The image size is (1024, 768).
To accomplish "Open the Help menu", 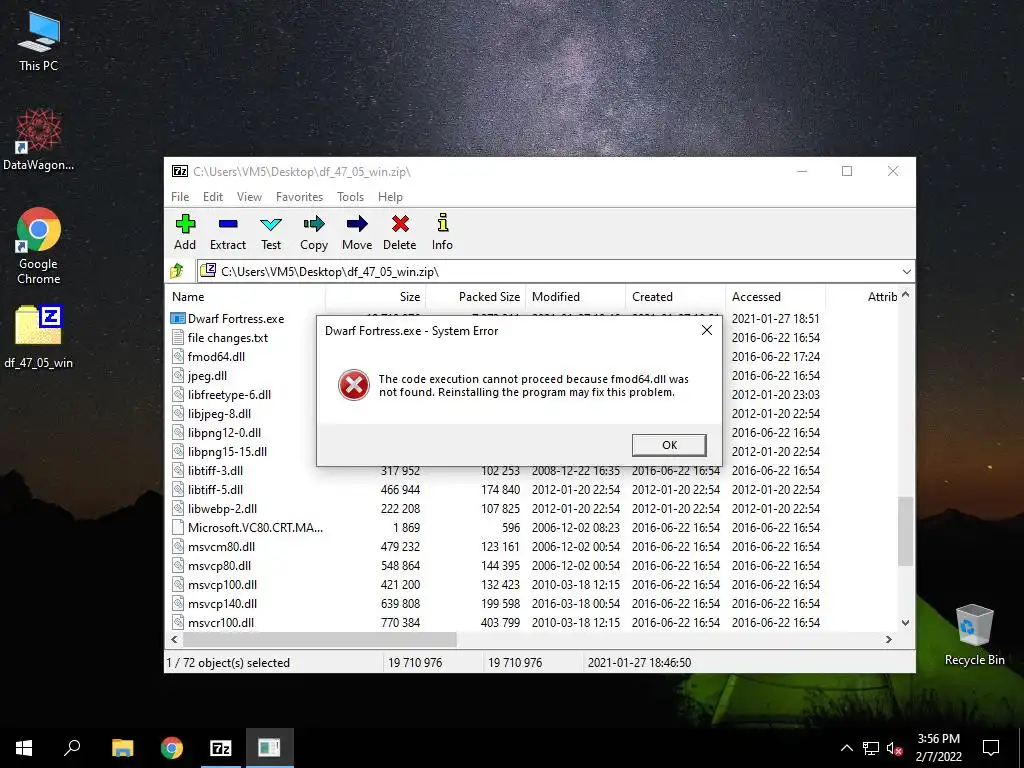I will click(x=390, y=197).
